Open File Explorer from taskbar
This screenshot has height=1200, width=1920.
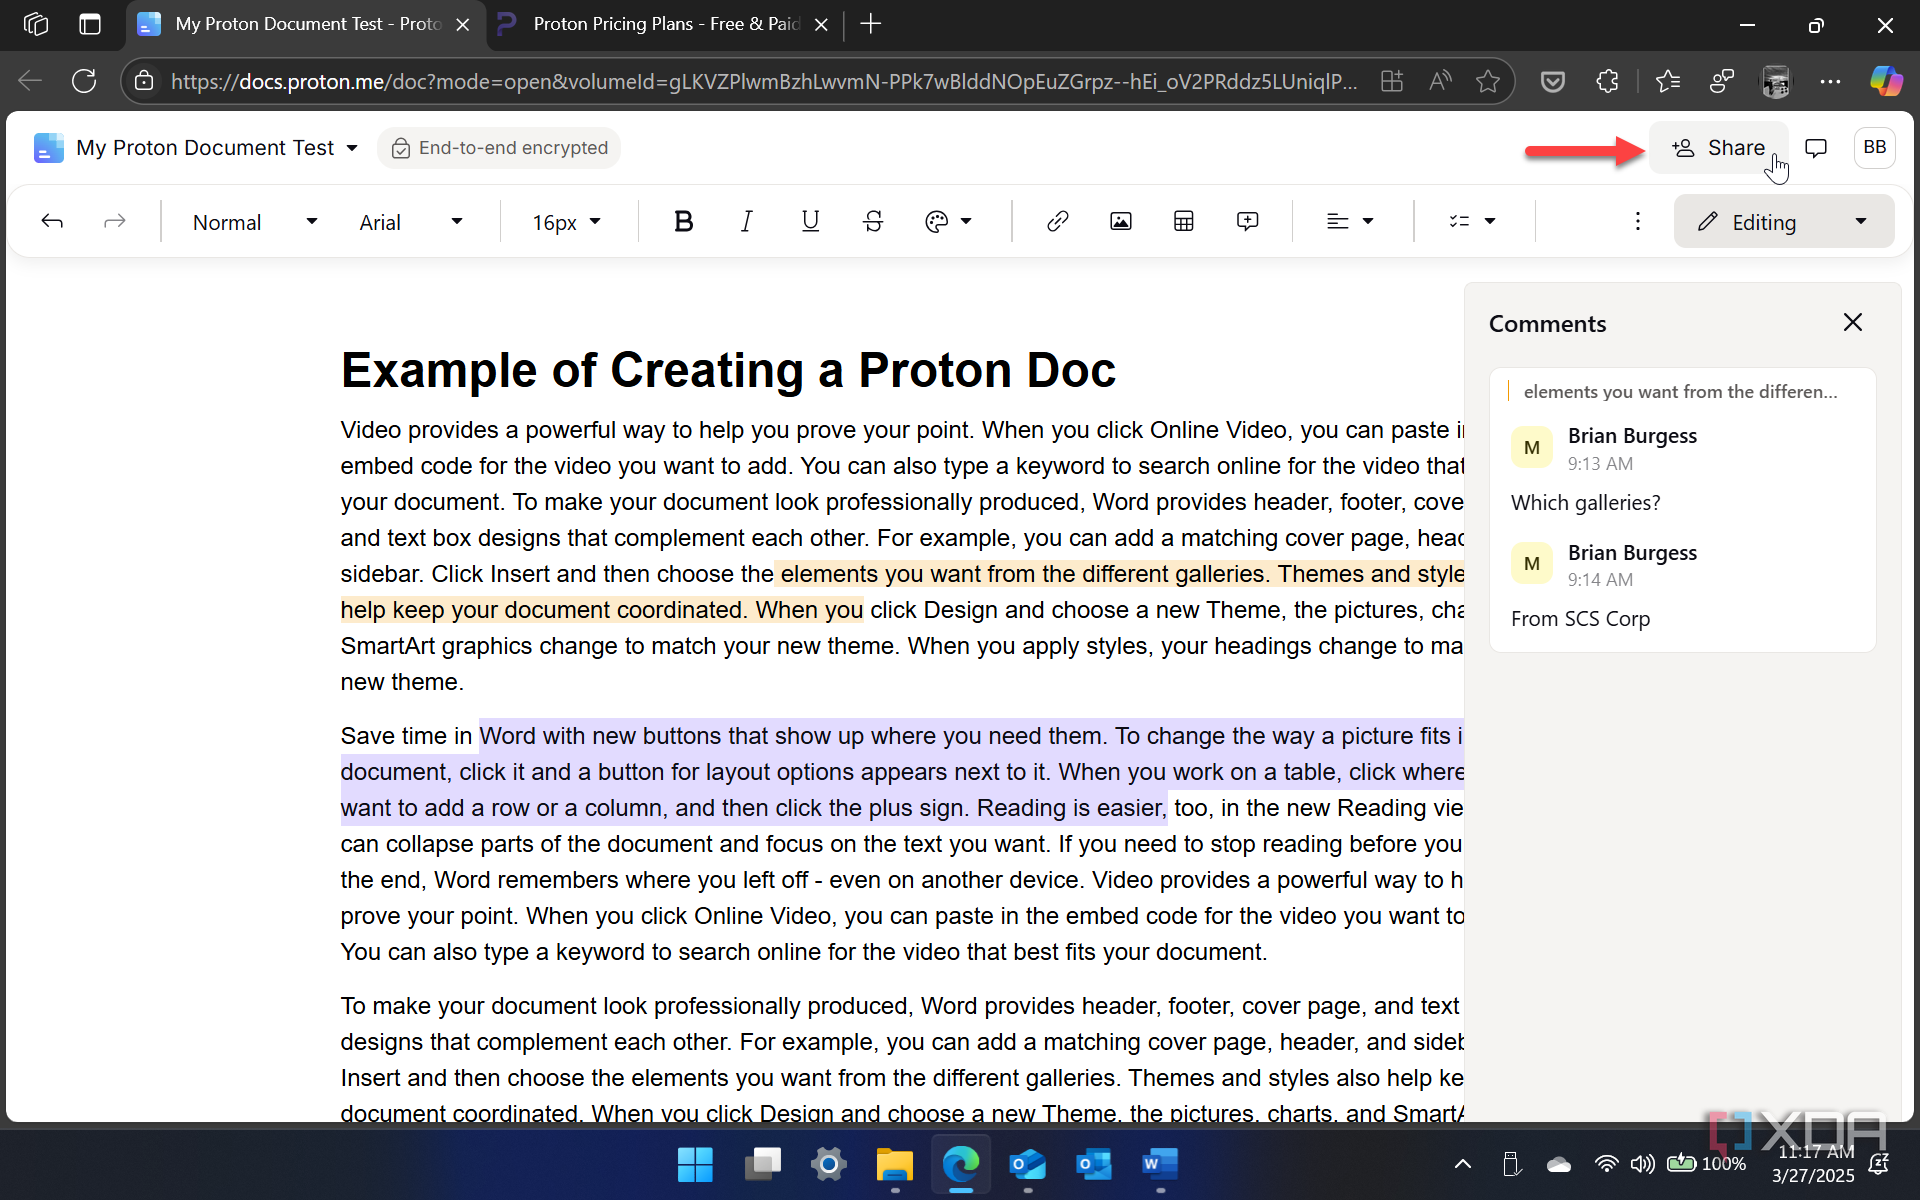pos(895,1164)
